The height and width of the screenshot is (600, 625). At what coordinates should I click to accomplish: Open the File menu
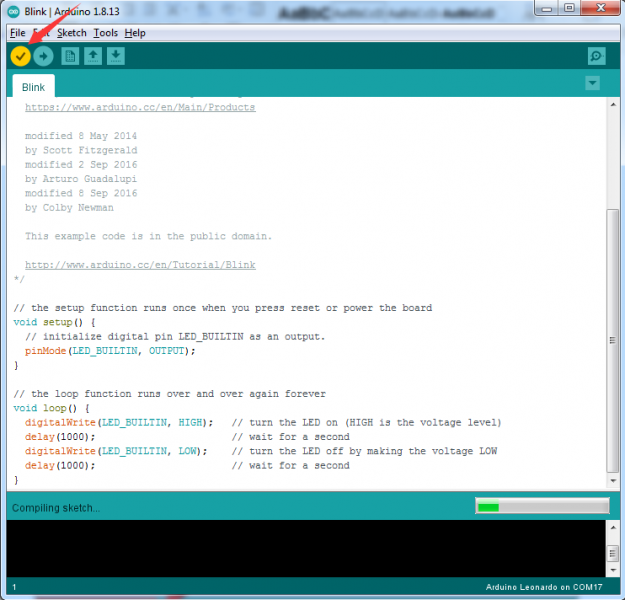18,33
